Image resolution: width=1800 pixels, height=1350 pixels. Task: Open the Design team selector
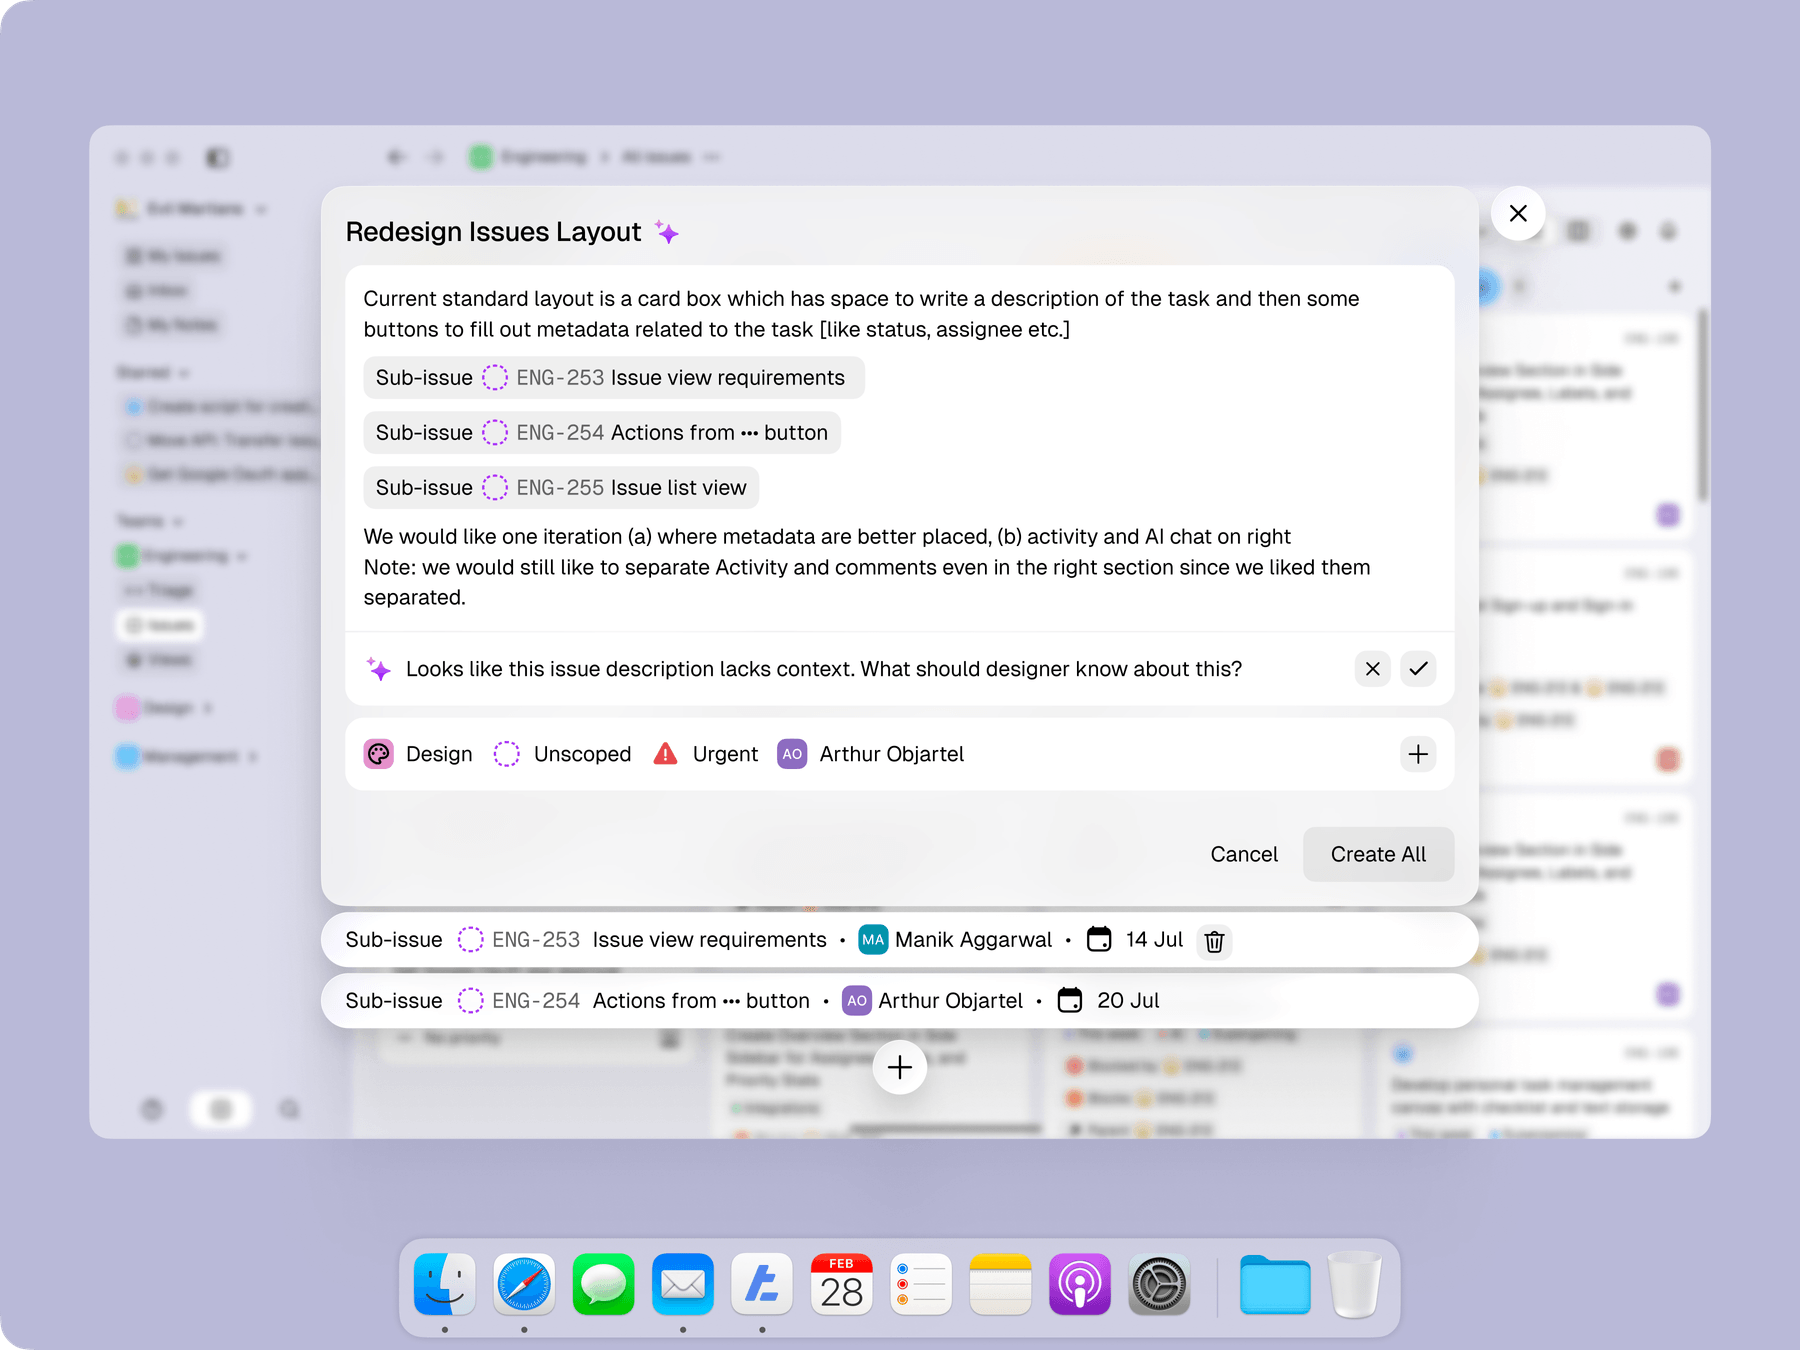(418, 754)
